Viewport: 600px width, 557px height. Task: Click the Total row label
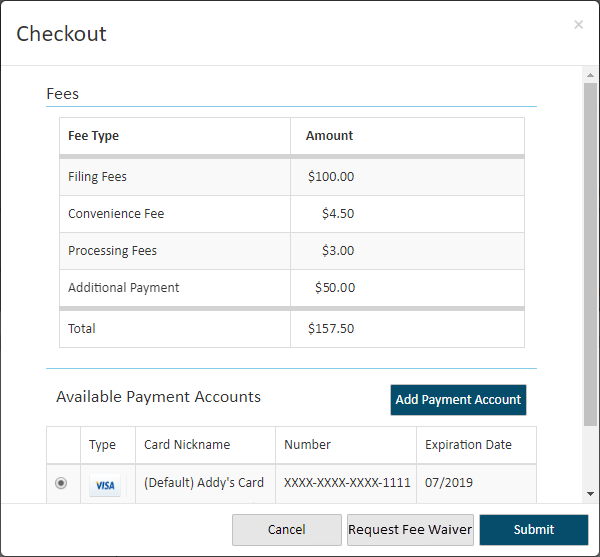82,328
